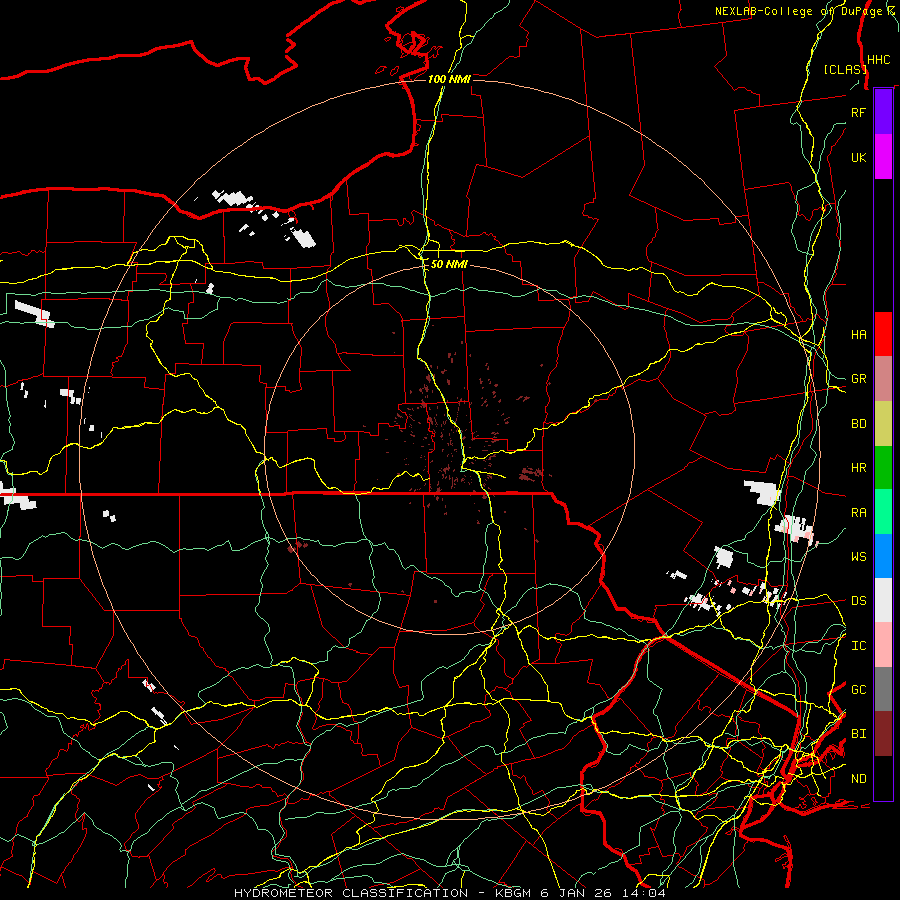This screenshot has width=900, height=900.
Task: Click the DS white legend swatch
Action: coord(883,600)
